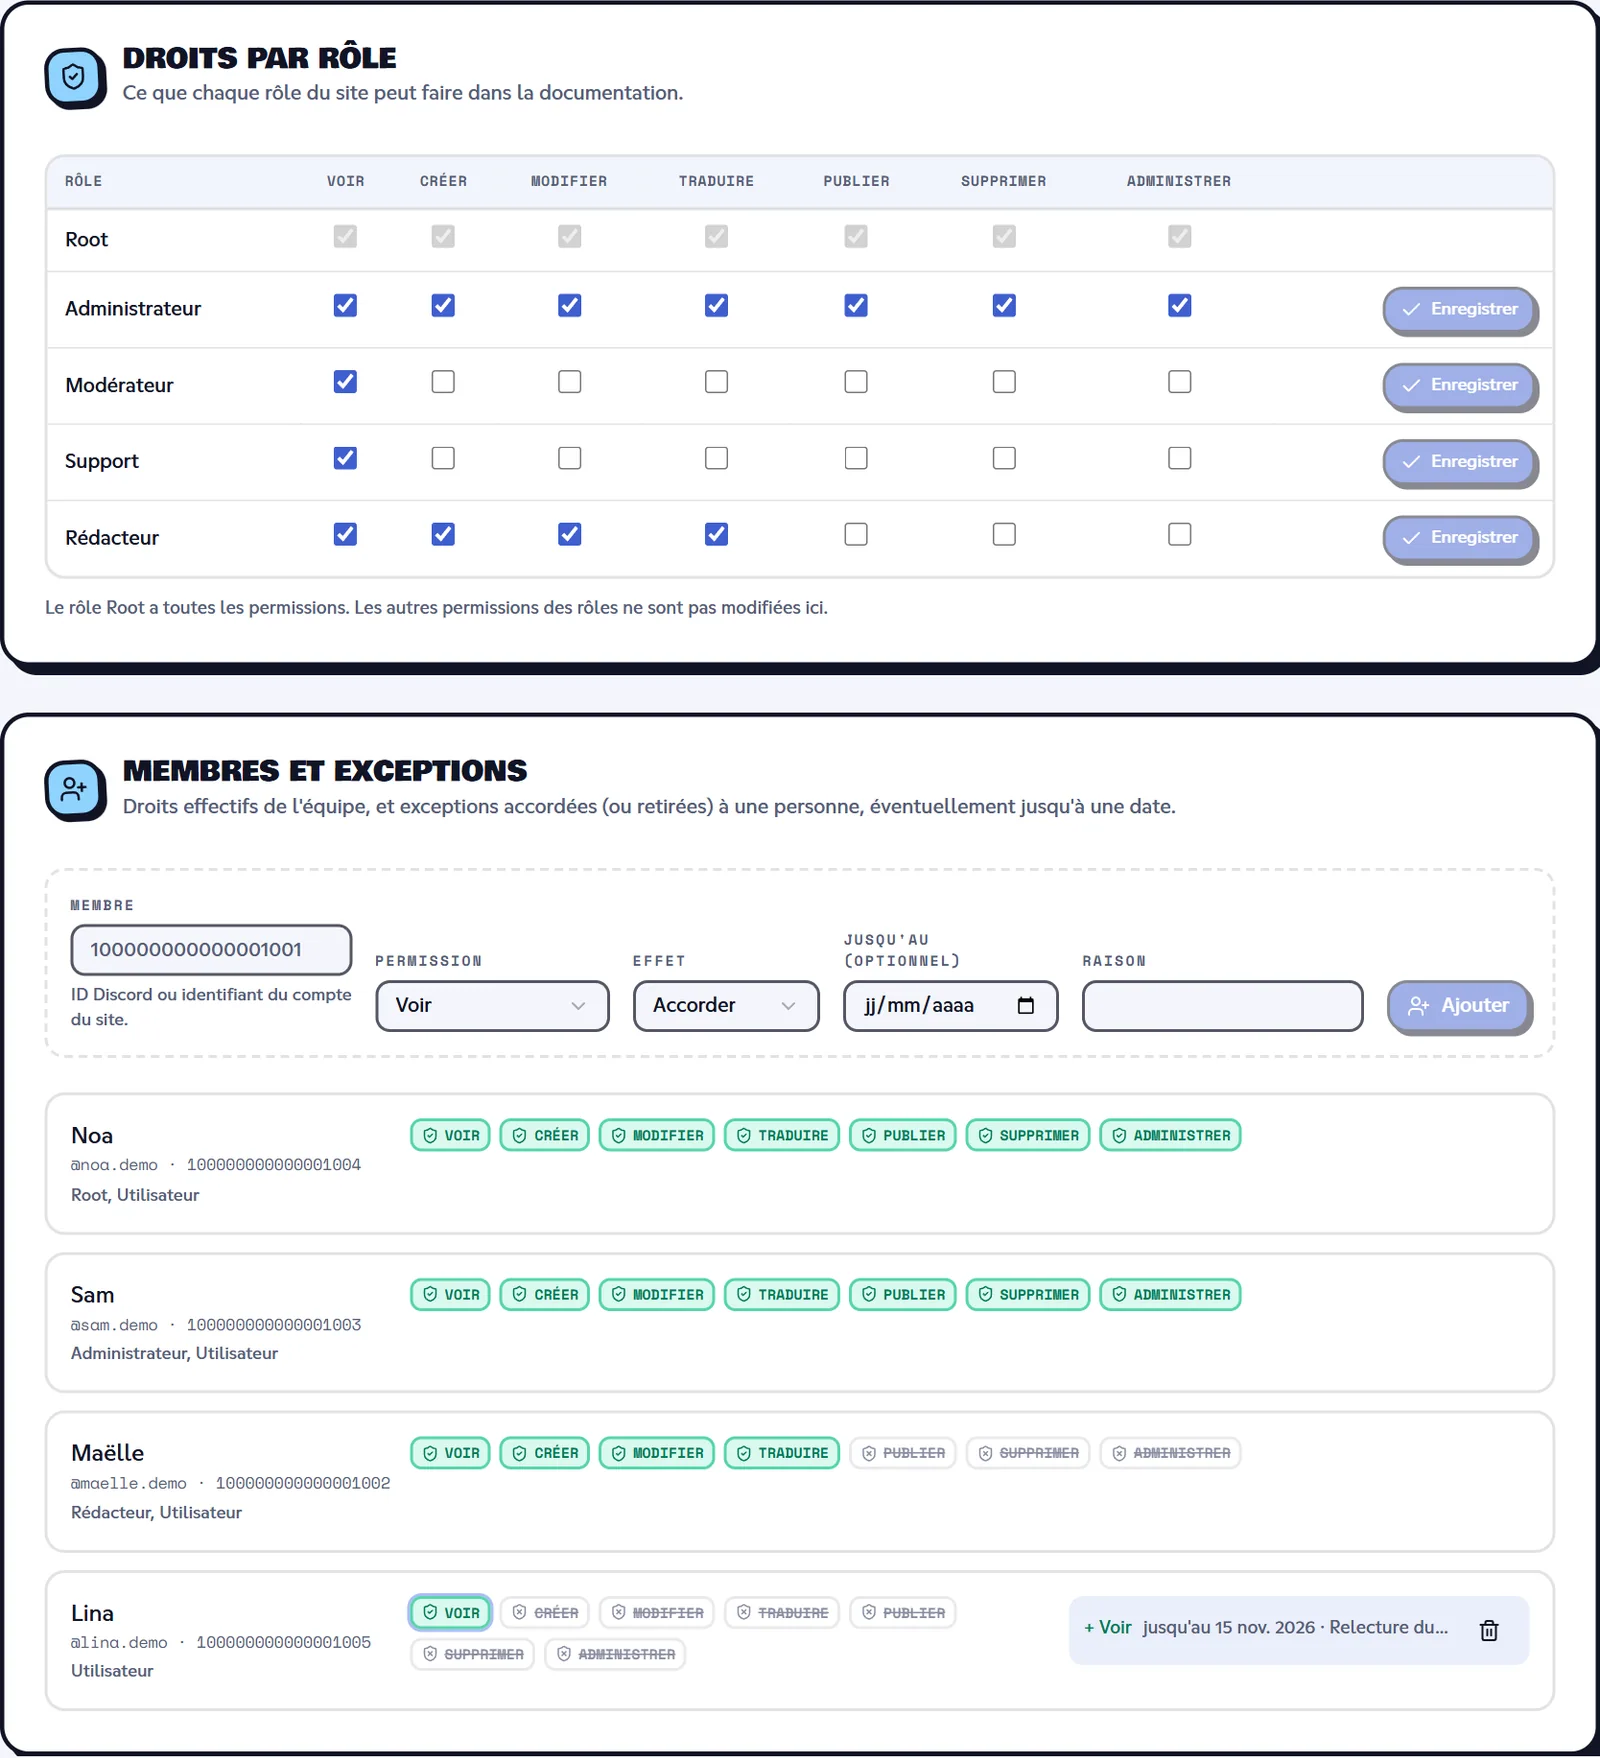
Task: Click the Ajouter button
Action: (1459, 1005)
